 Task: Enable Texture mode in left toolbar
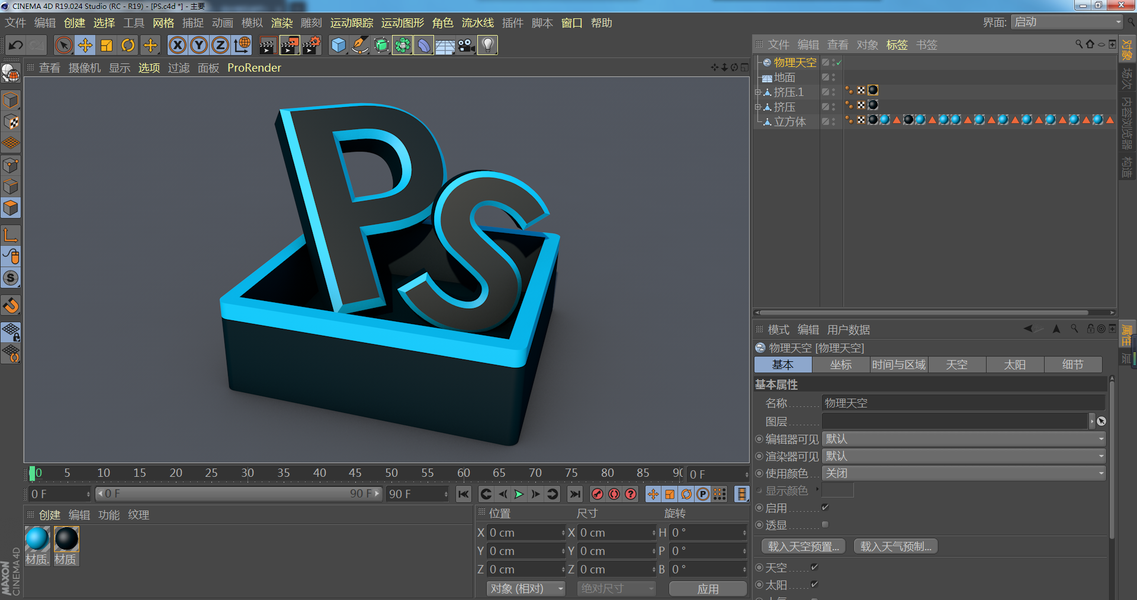(x=10, y=121)
